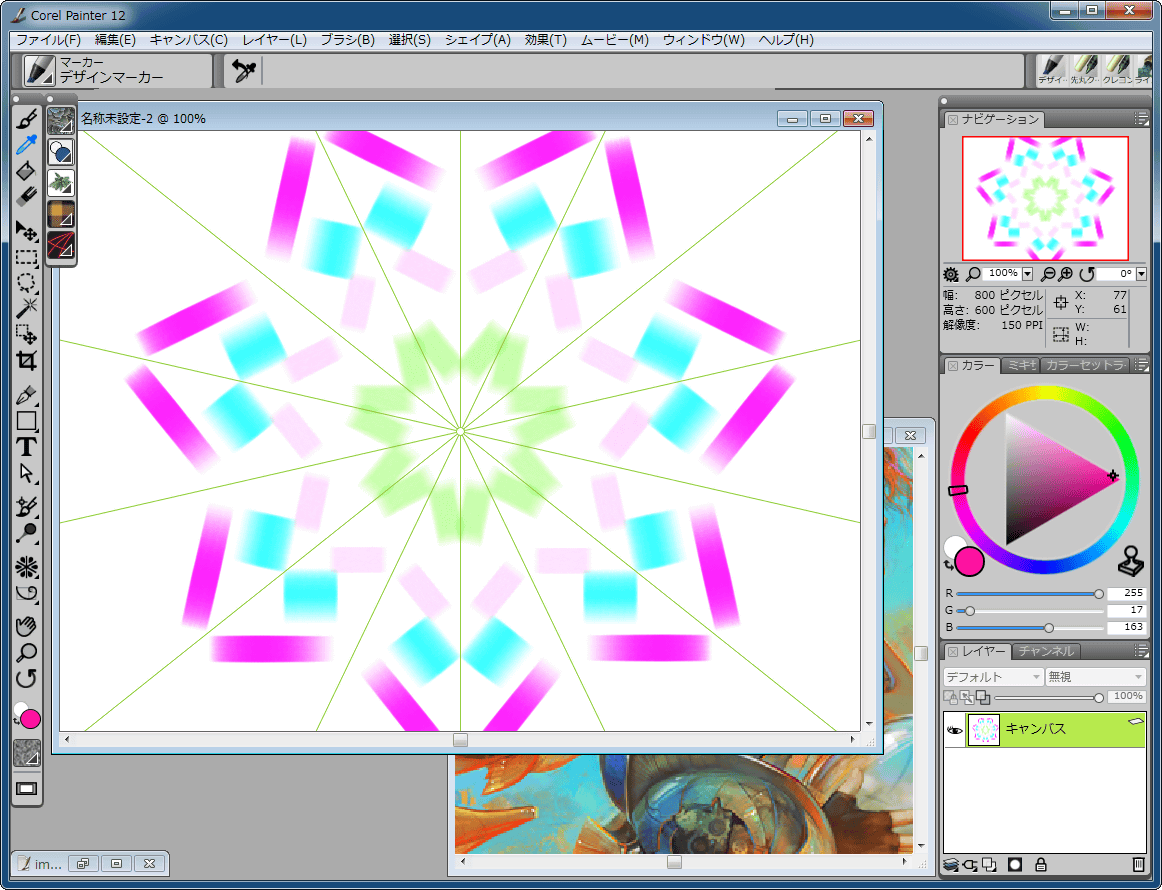Open the ブラシ(B) menu
This screenshot has width=1162, height=890.
(348, 40)
